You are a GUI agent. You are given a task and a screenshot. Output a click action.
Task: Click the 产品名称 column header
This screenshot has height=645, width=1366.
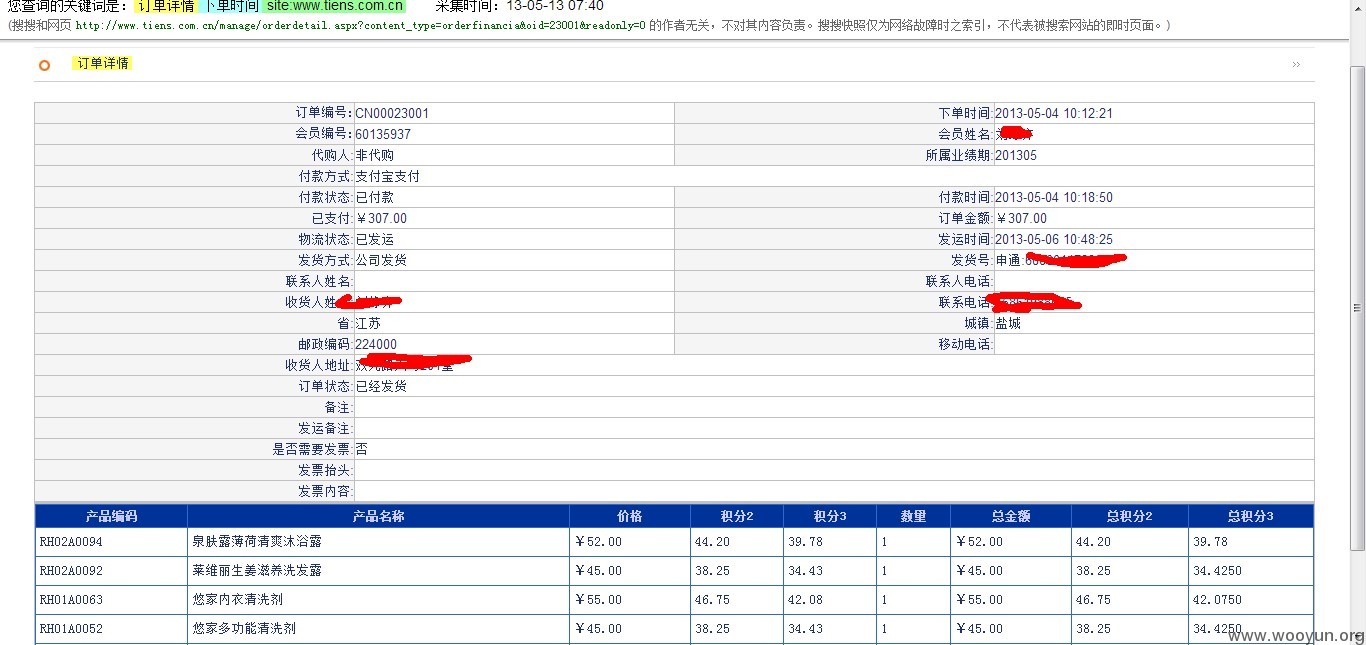[378, 517]
